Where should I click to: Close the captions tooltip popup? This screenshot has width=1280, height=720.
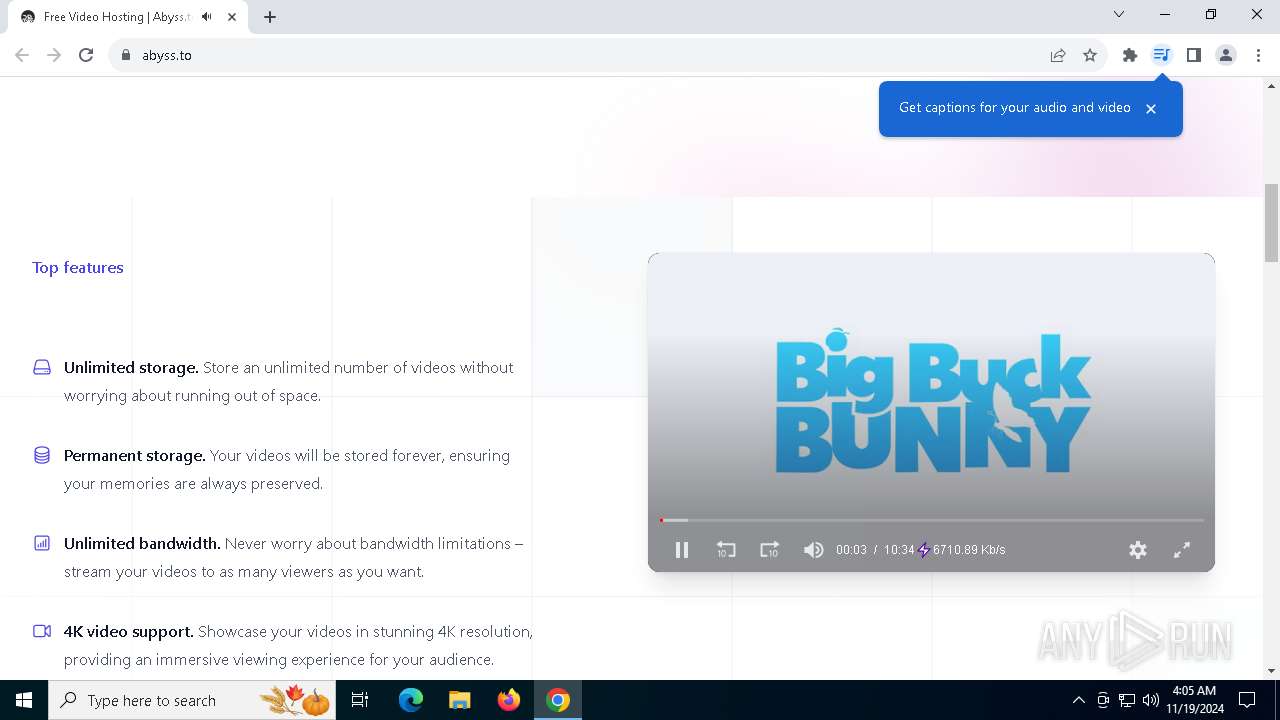(x=1151, y=109)
